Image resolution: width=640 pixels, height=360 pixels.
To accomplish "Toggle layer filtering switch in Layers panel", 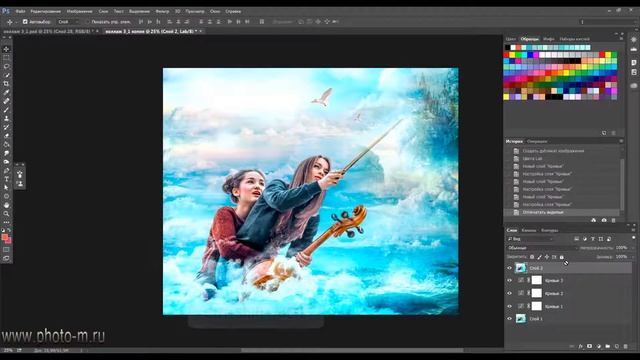I will tap(633, 238).
